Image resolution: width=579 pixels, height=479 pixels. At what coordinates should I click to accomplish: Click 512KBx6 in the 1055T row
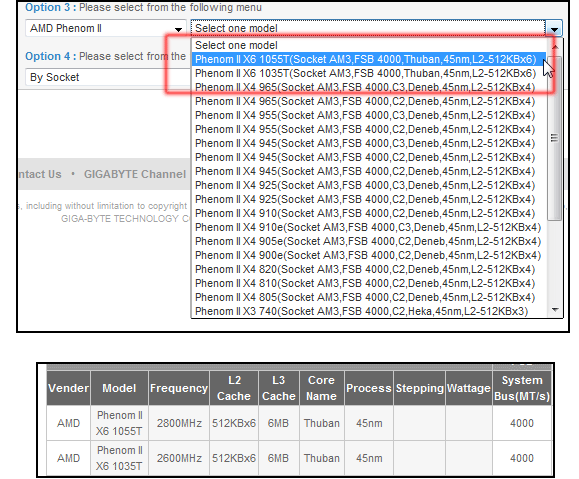click(234, 423)
